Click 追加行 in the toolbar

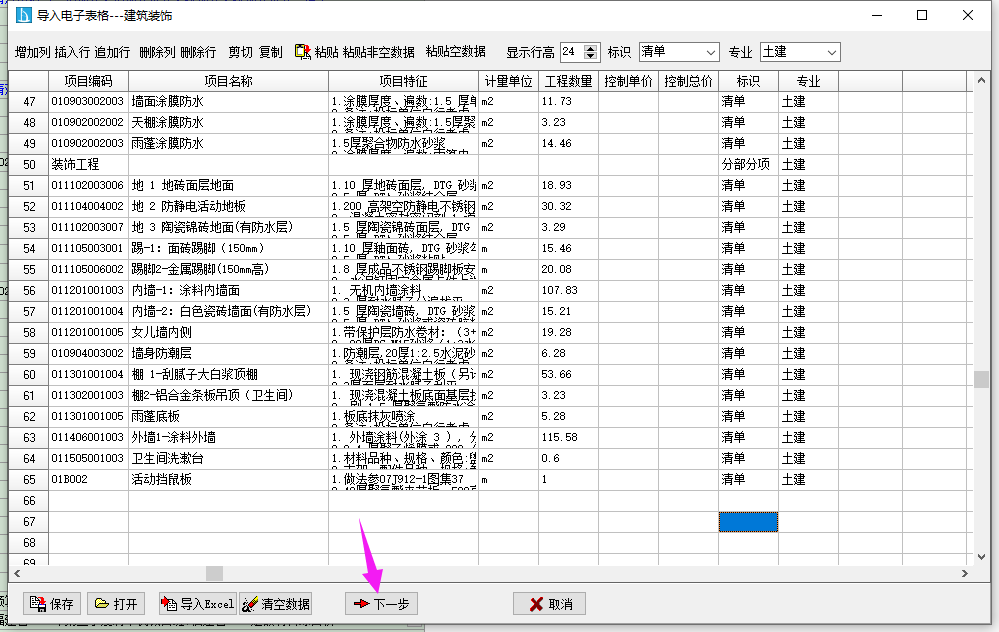(x=112, y=52)
